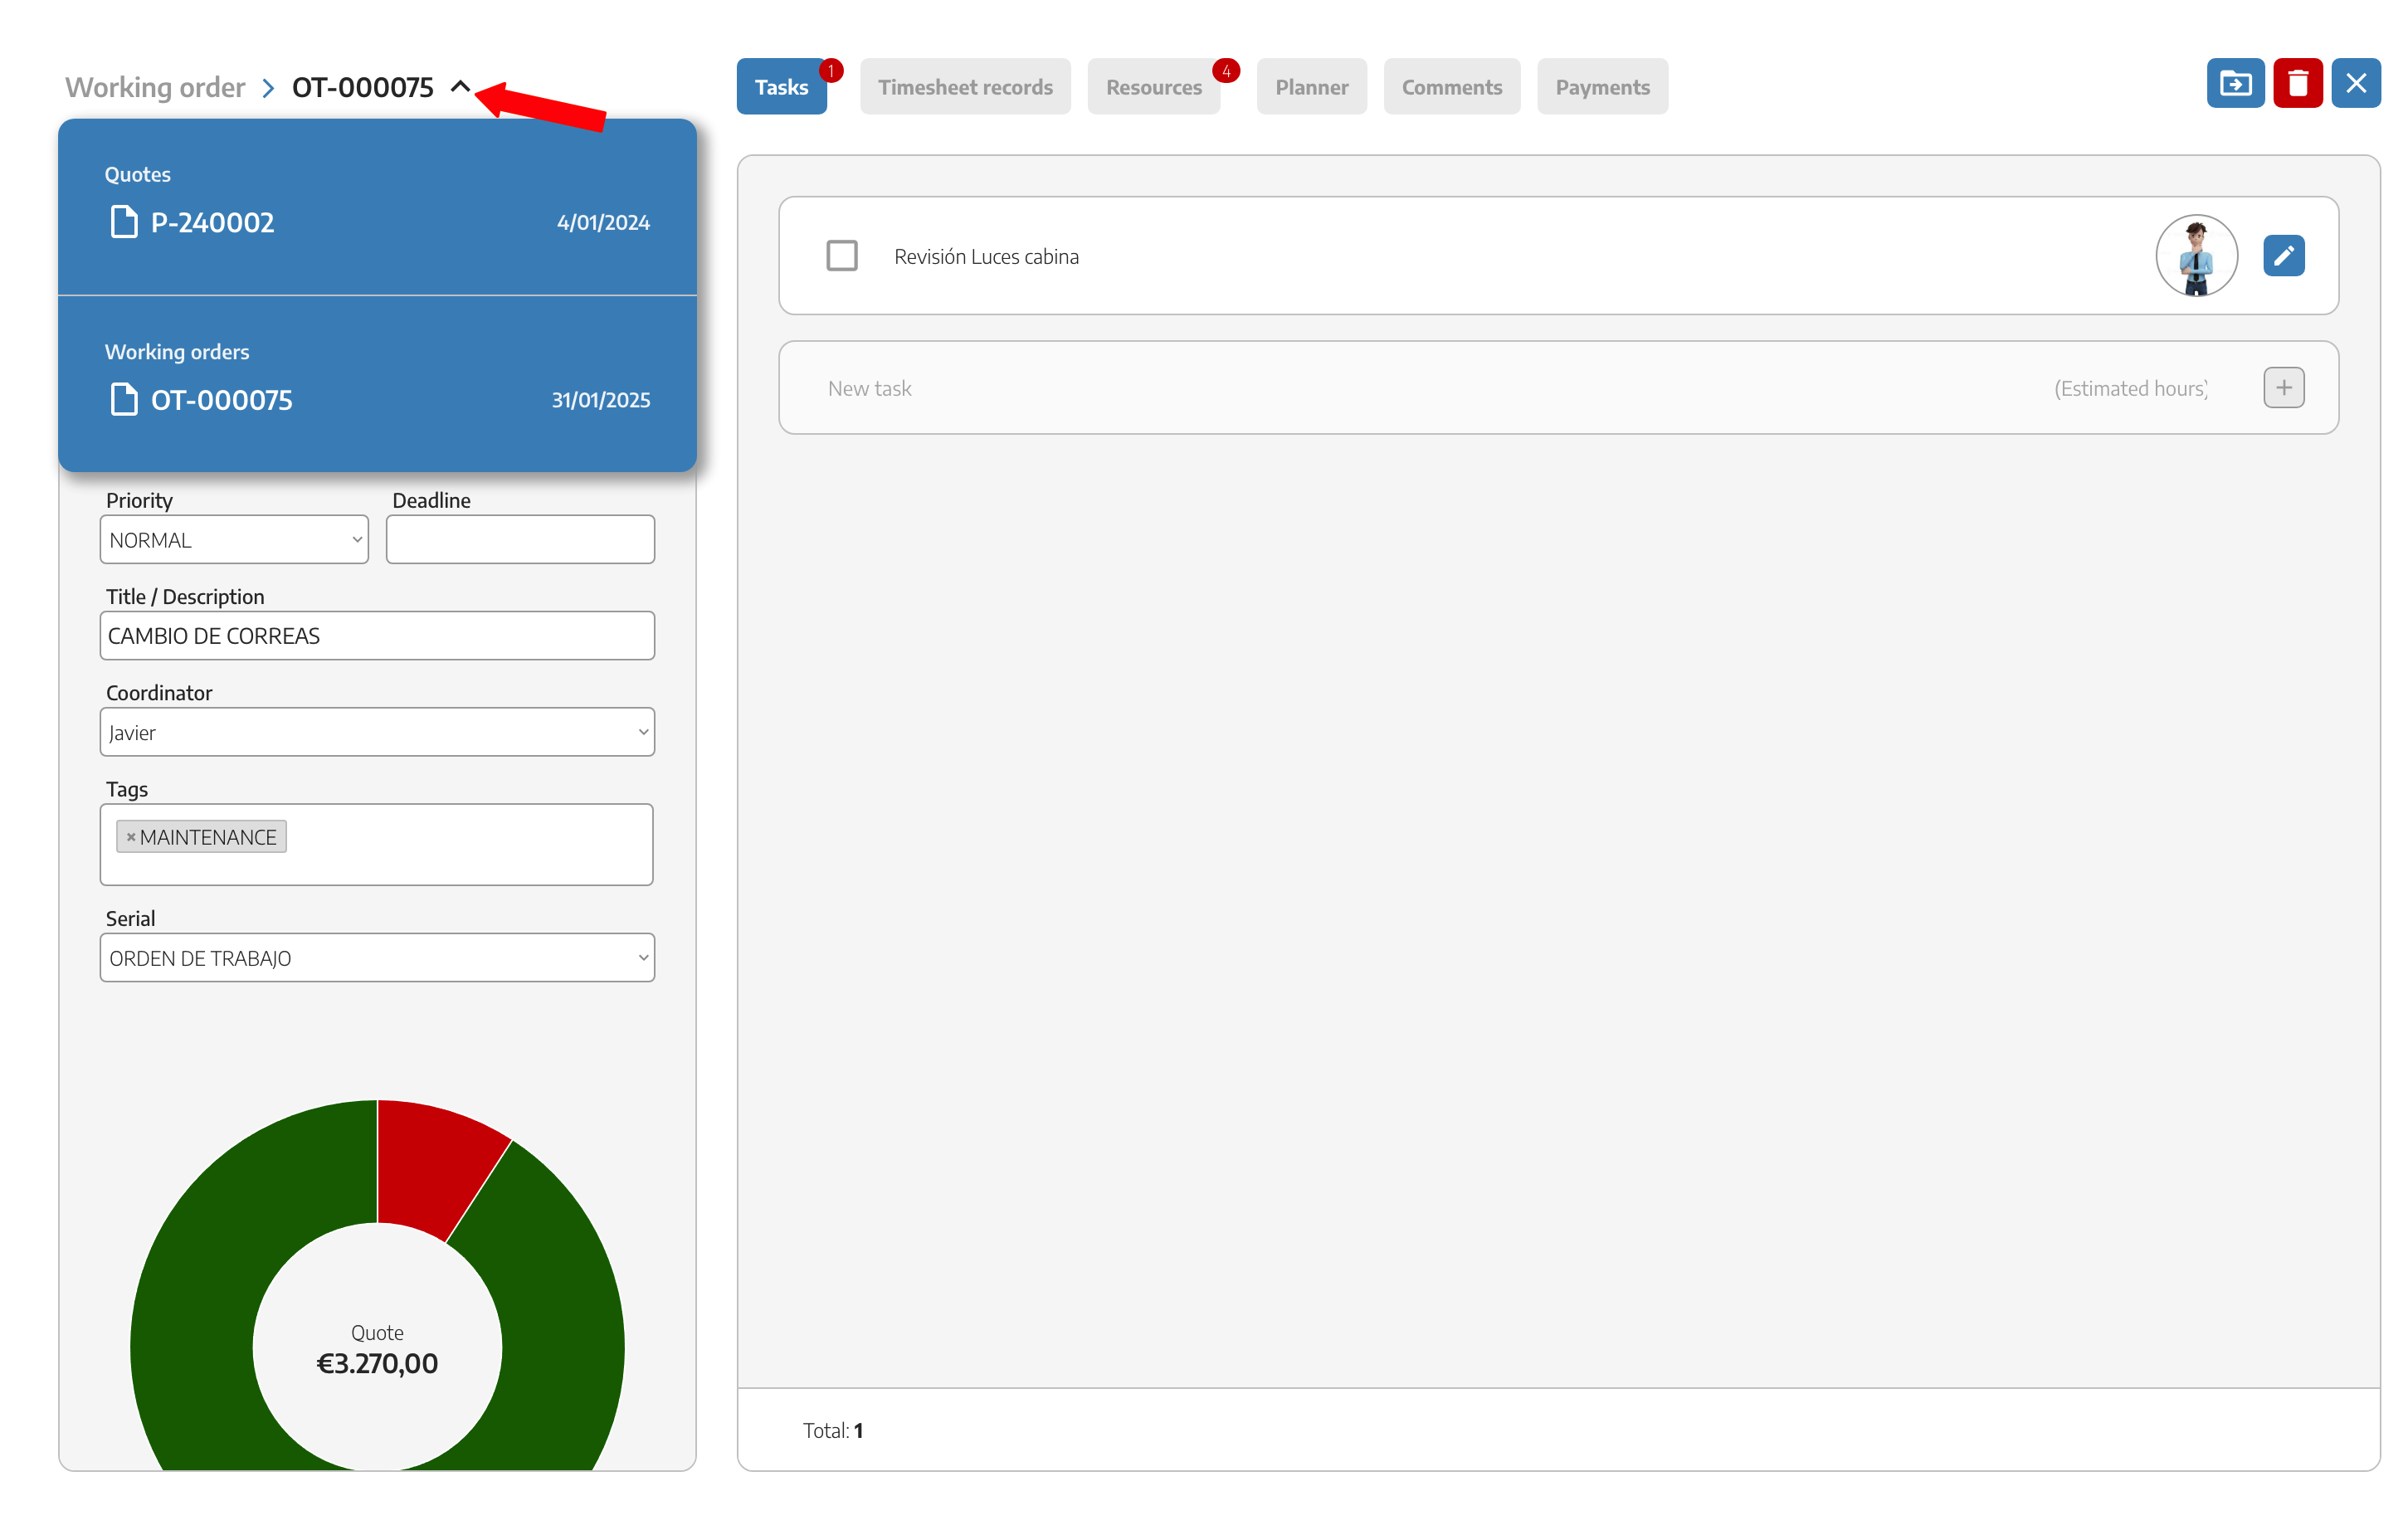The width and height of the screenshot is (2408, 1530).
Task: Check the Revisión Luces cabina task checkbox
Action: 841,256
